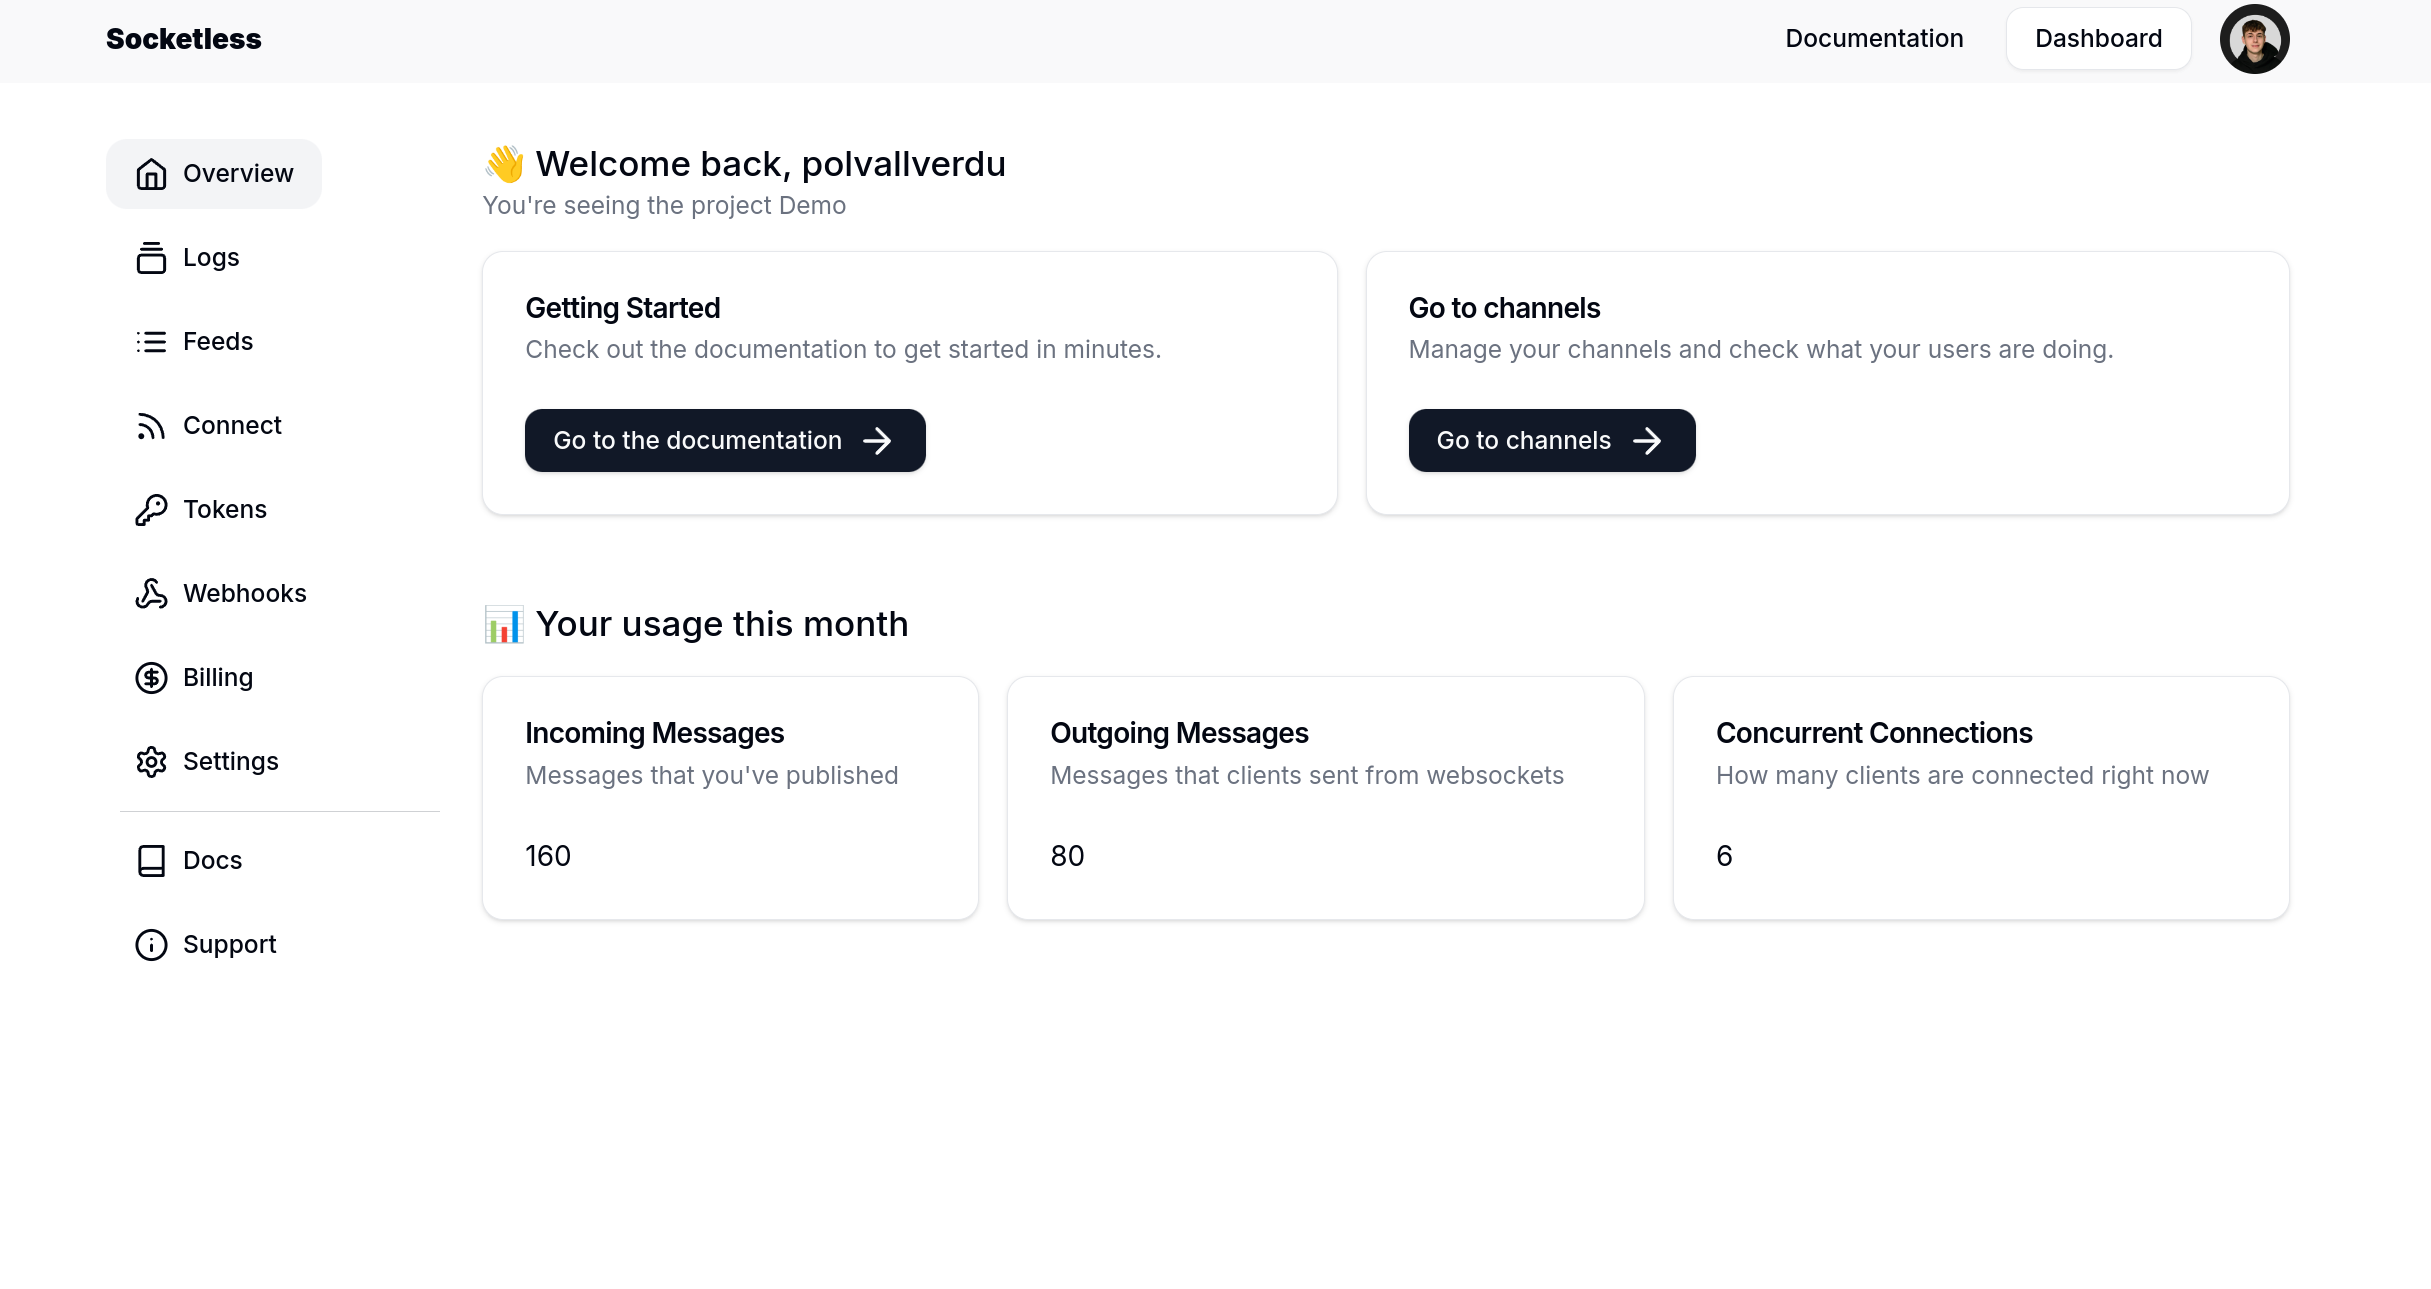Select the Feeds list icon
The image size is (2431, 1289).
(151, 342)
